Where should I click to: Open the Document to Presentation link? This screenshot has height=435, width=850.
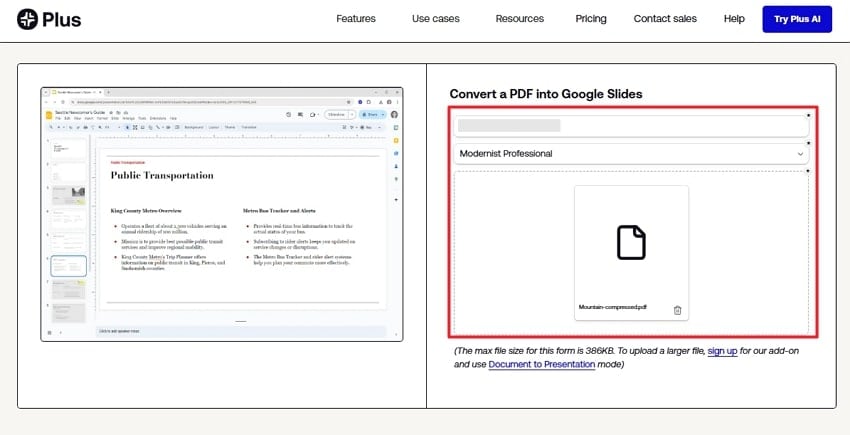(542, 364)
